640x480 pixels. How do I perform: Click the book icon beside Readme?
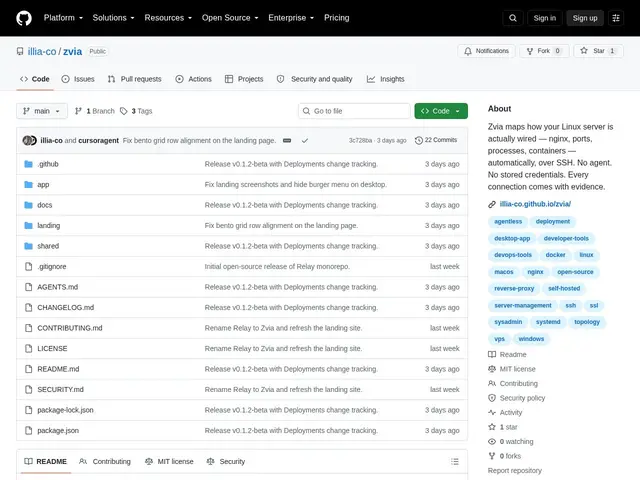[x=492, y=355]
